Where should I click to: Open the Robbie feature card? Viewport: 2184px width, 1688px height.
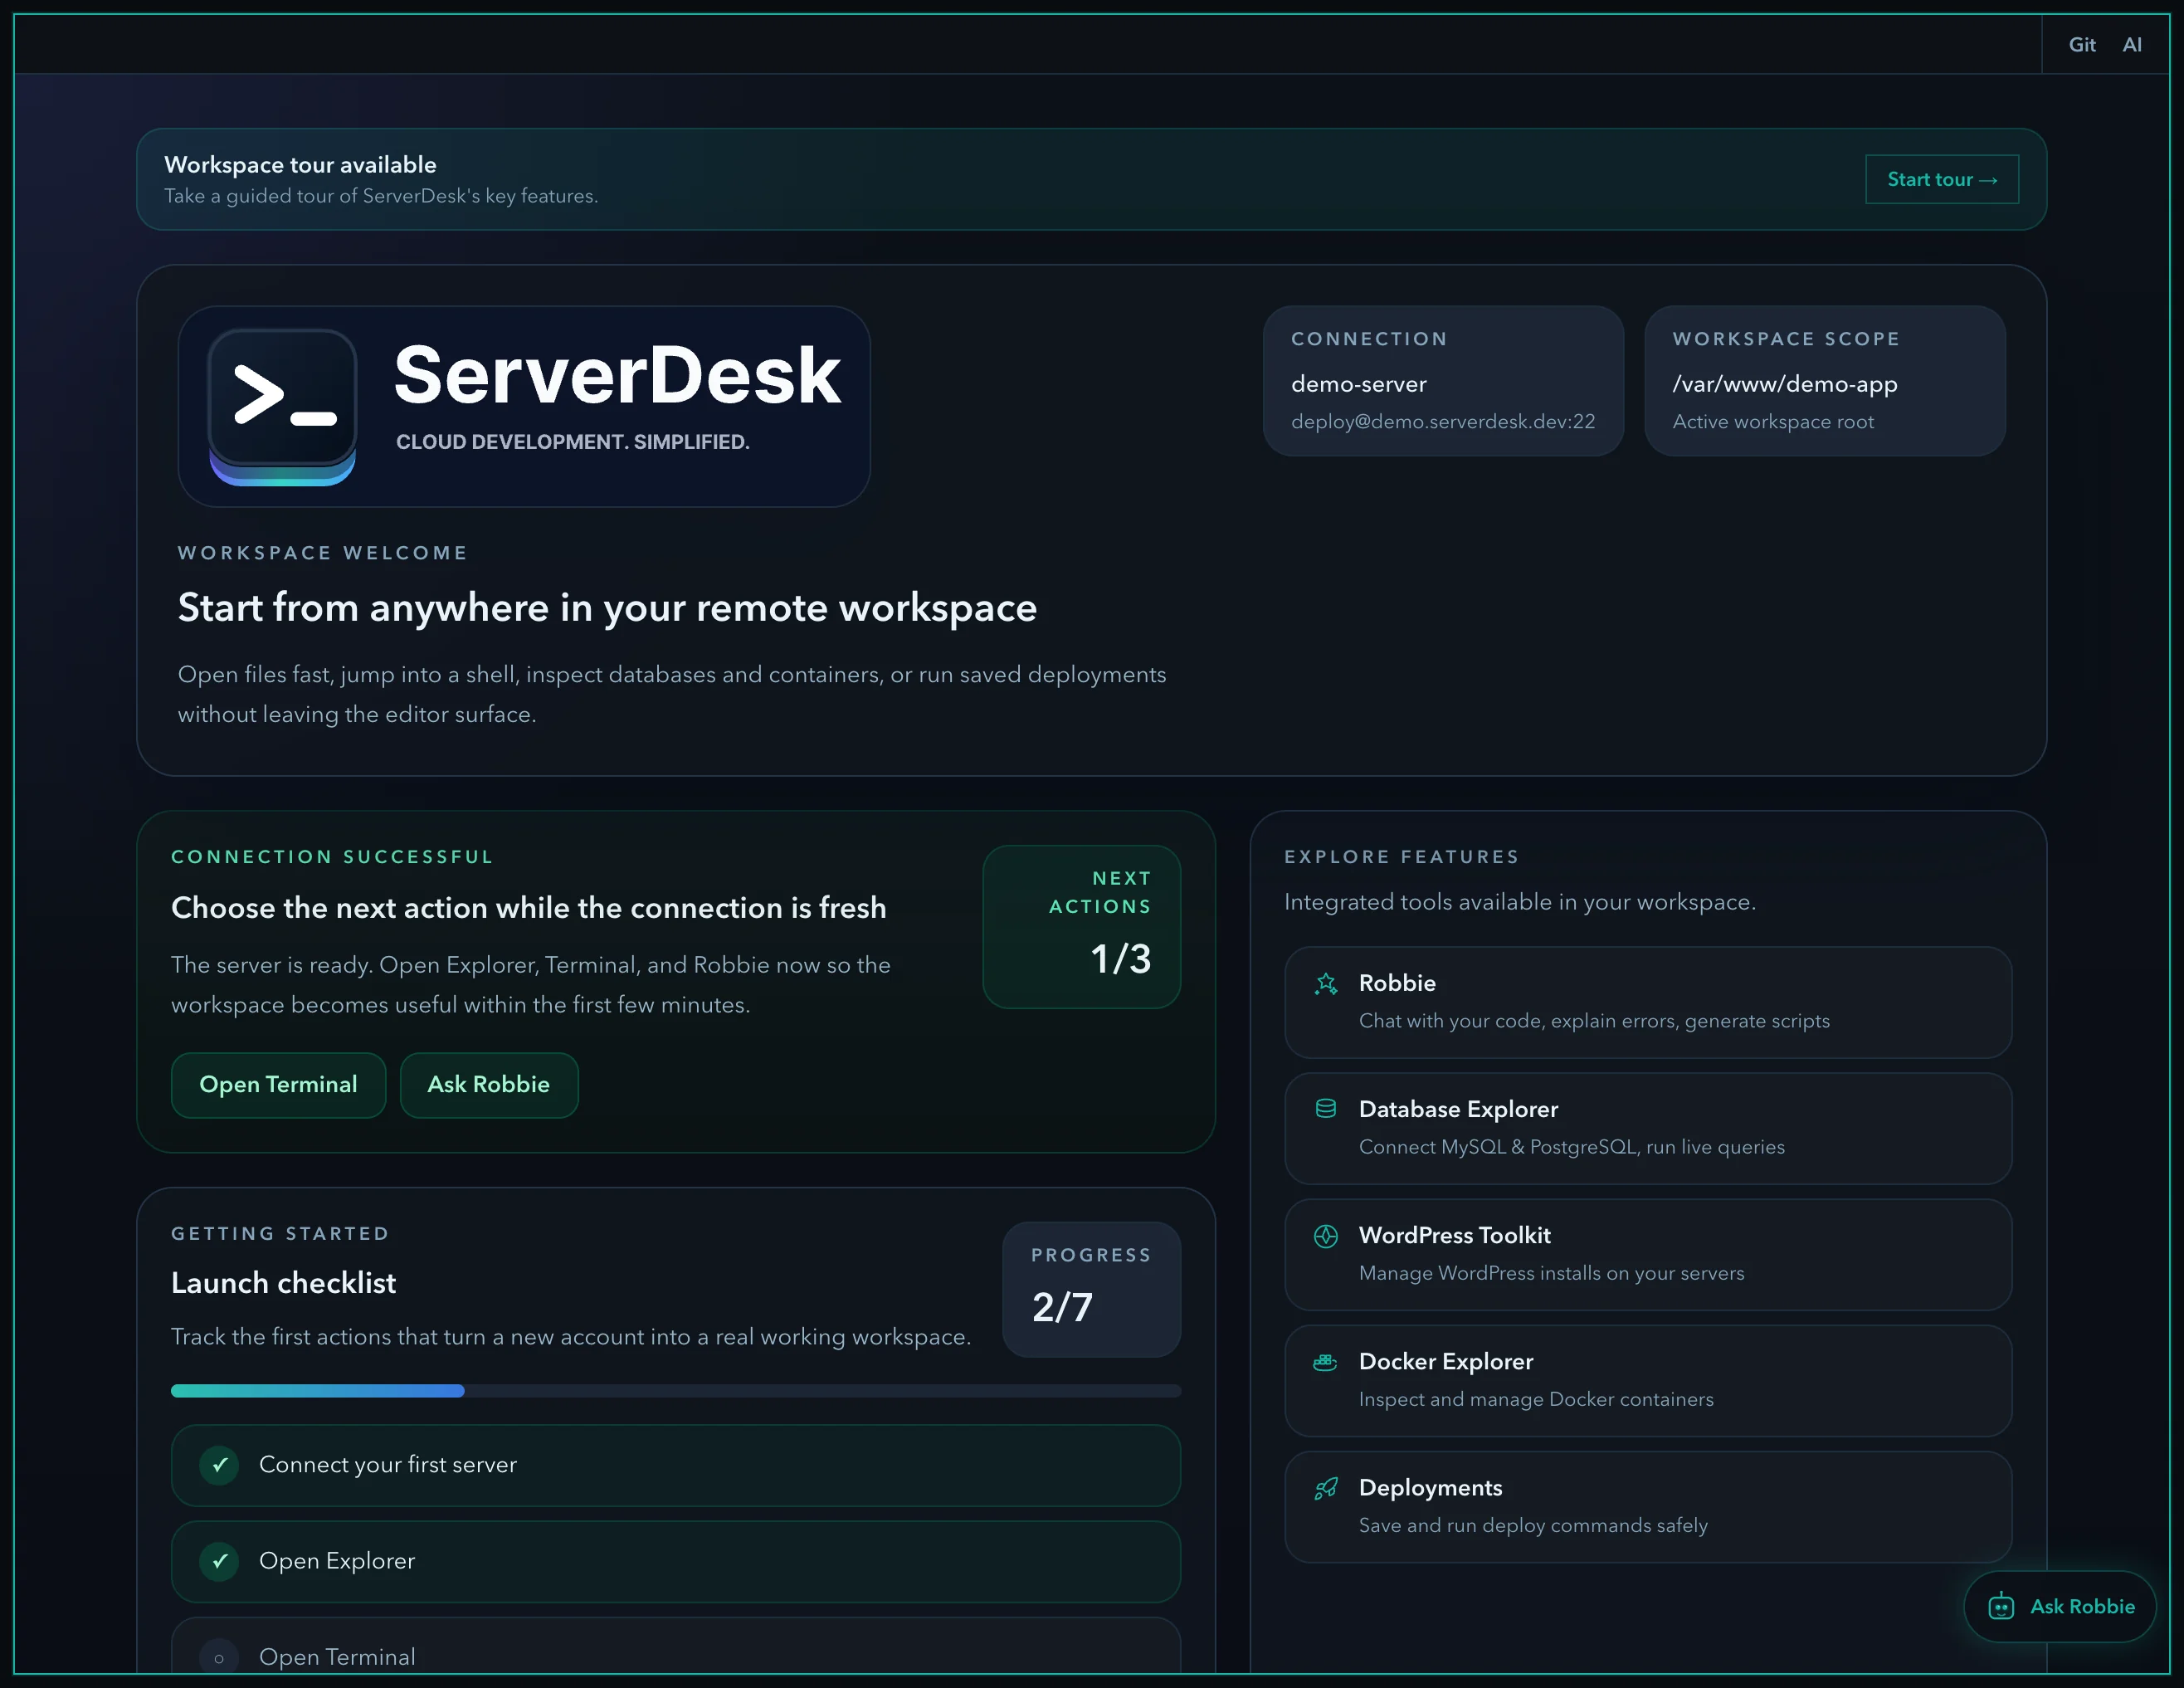click(x=1648, y=1002)
